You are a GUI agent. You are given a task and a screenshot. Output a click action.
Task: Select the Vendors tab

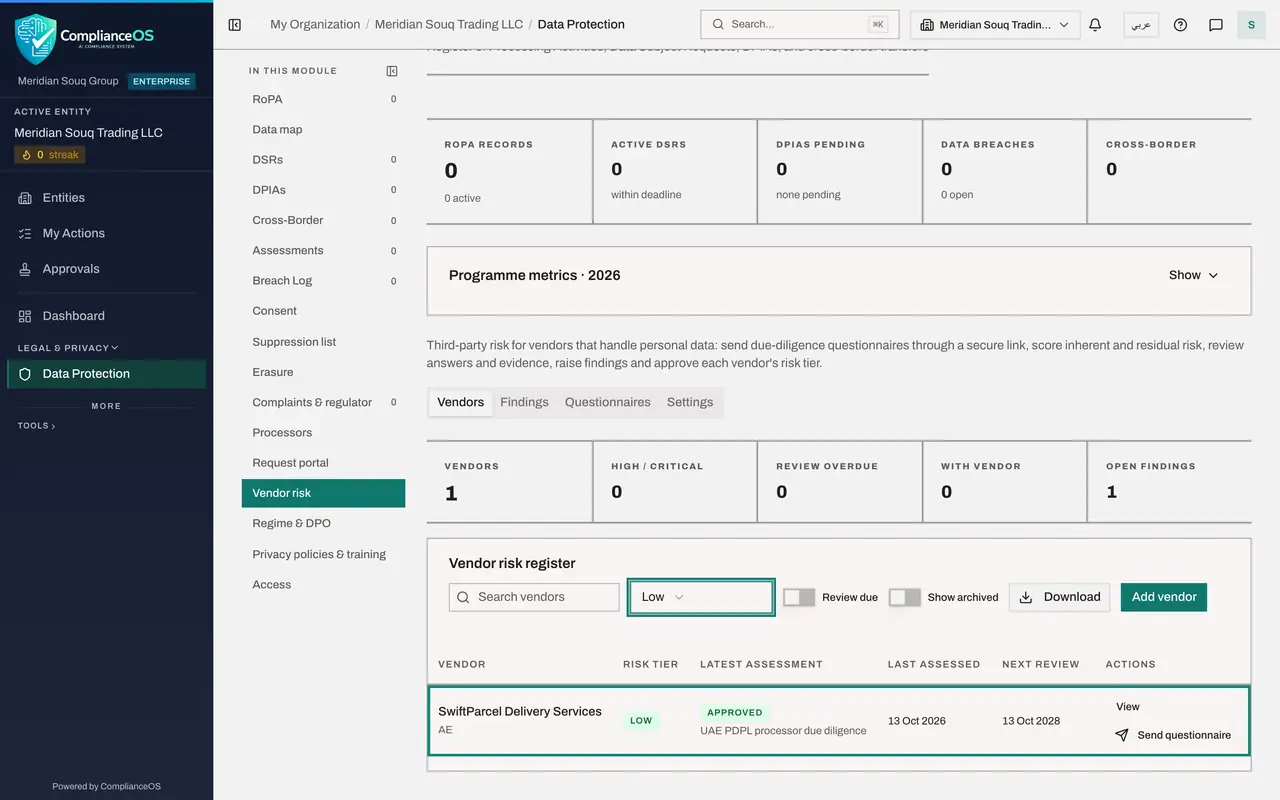461,402
